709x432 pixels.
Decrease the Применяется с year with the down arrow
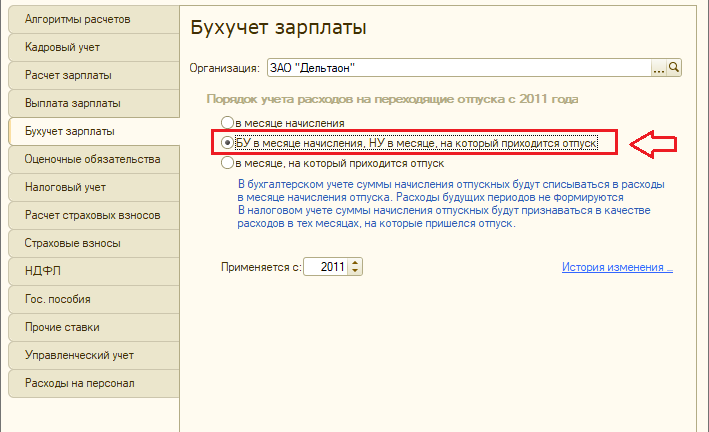(x=355, y=271)
